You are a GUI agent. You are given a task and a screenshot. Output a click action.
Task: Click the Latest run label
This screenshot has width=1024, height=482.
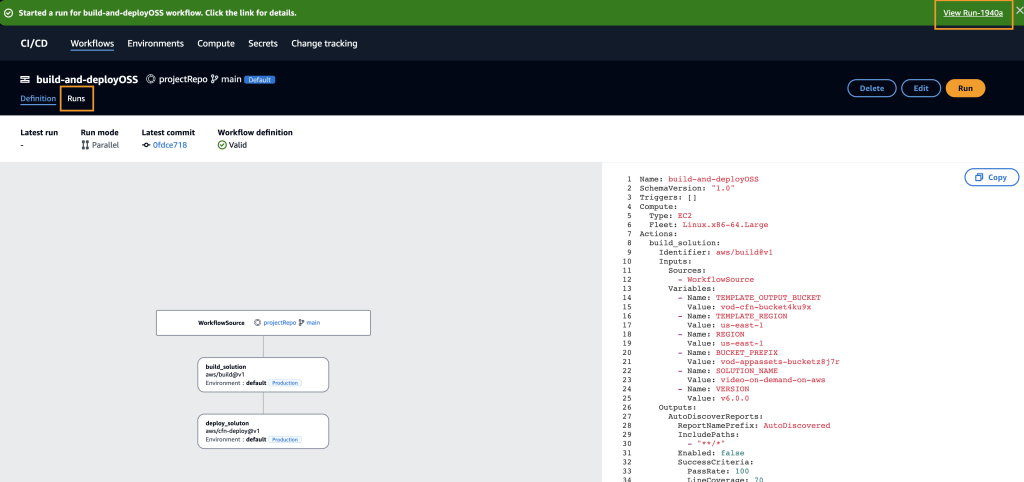39,133
